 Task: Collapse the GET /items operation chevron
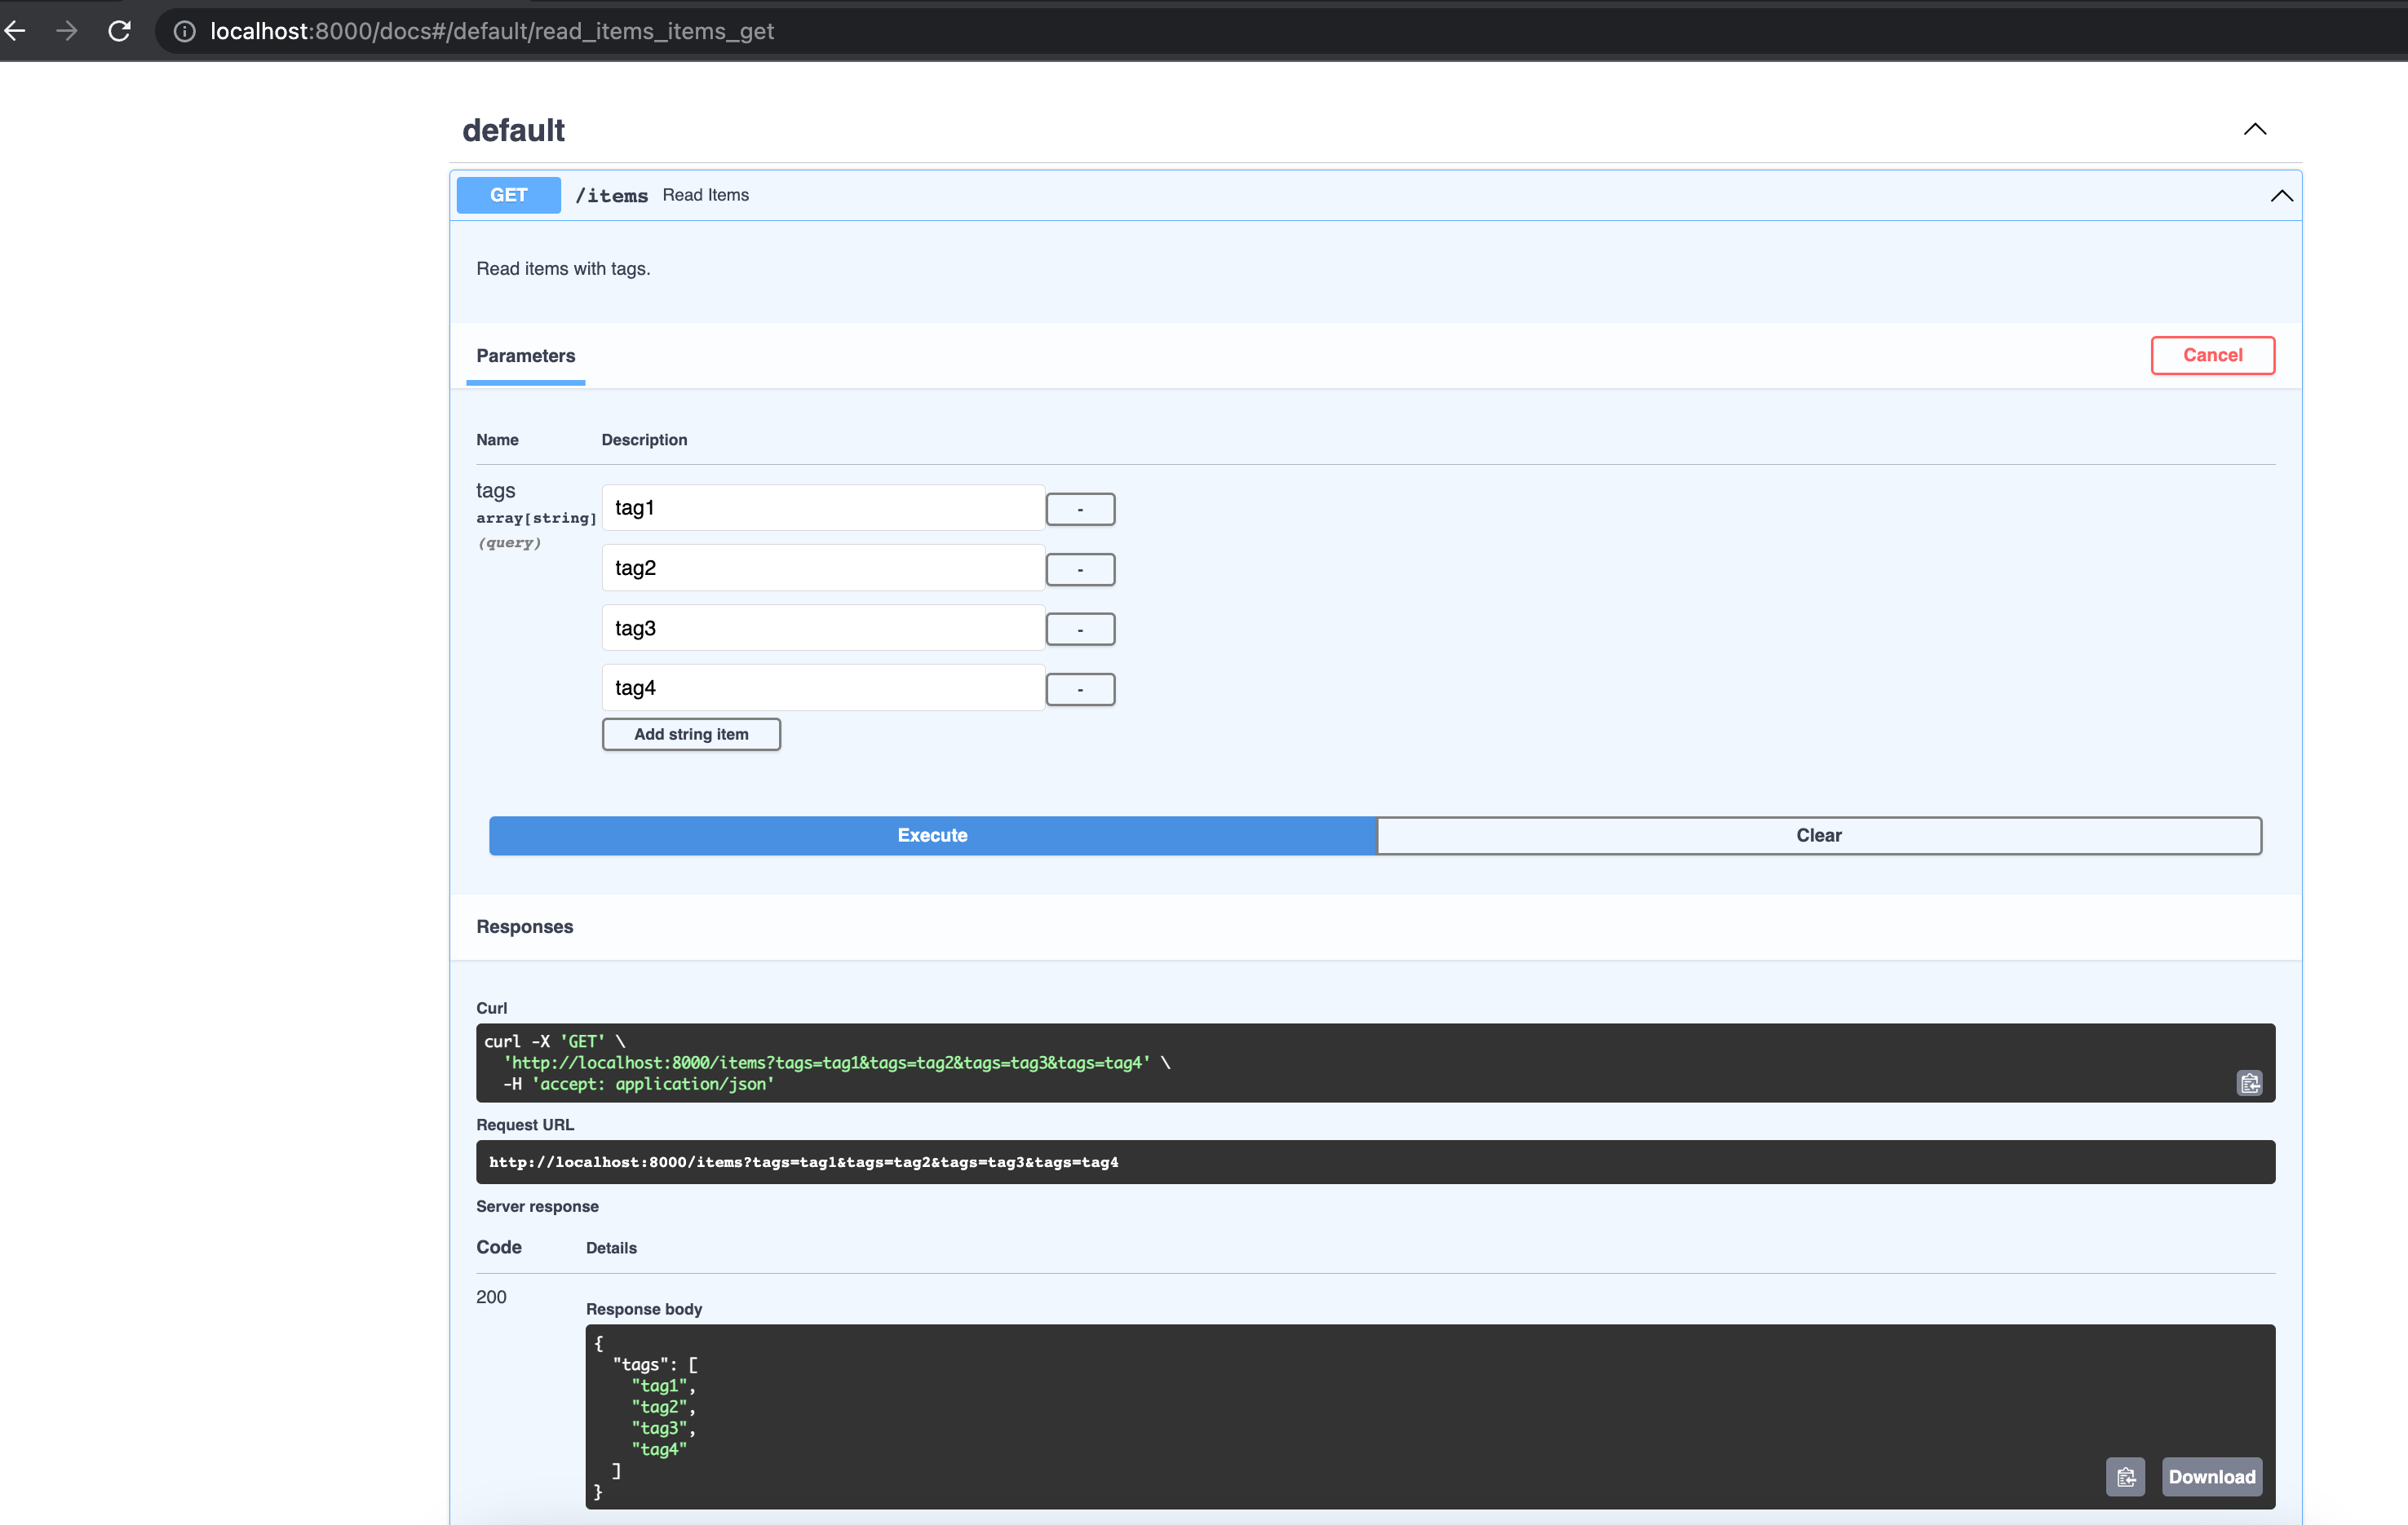coord(2281,195)
